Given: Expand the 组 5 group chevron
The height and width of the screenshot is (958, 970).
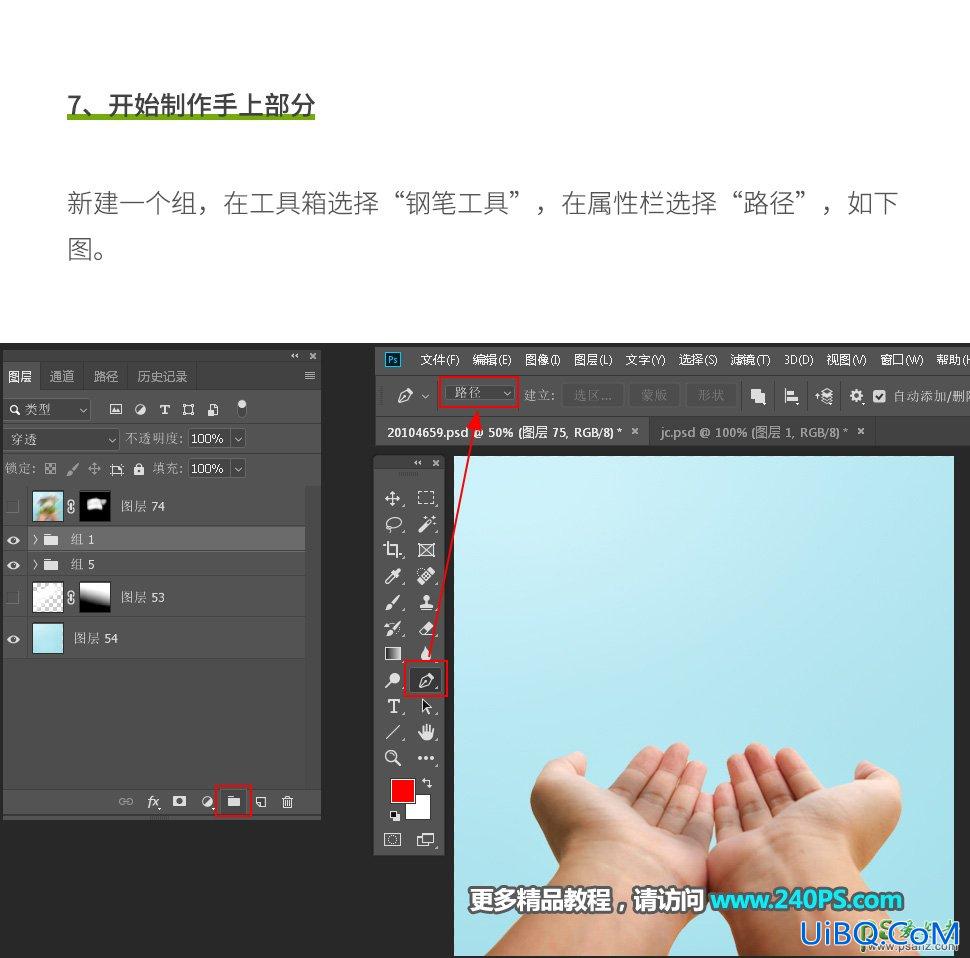Looking at the screenshot, I should (x=35, y=565).
